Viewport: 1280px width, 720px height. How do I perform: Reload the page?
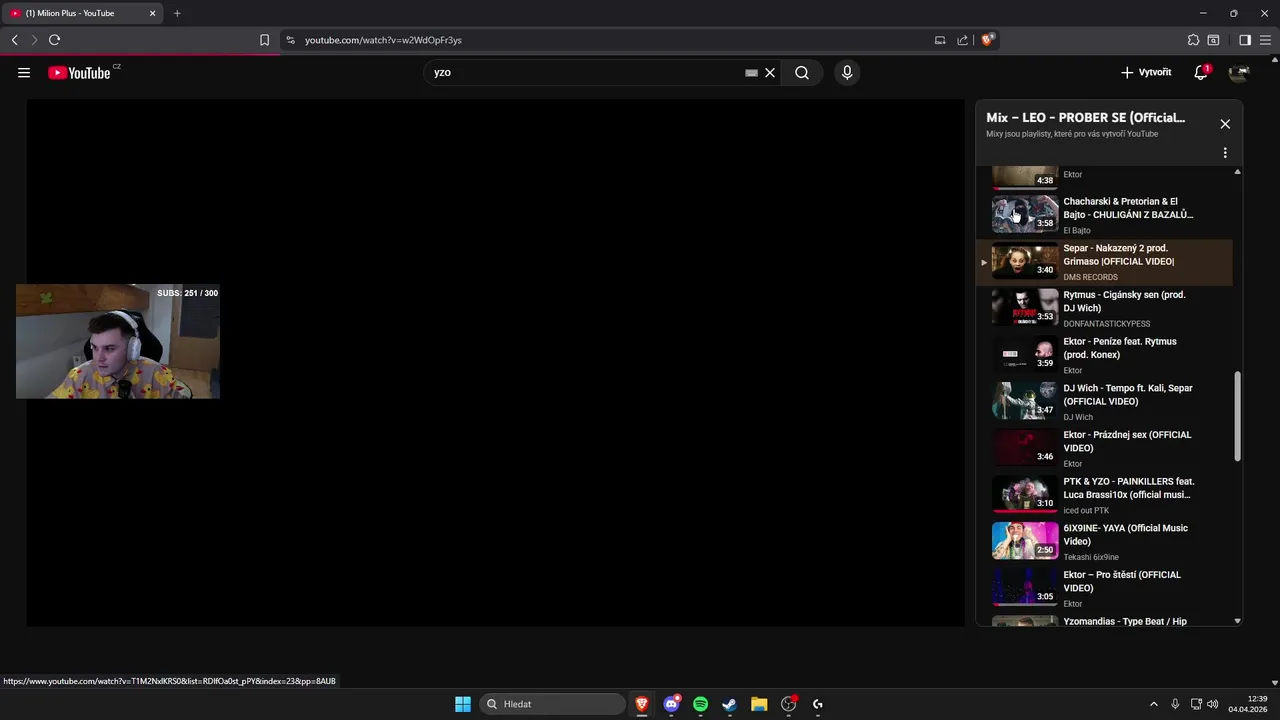tap(54, 40)
